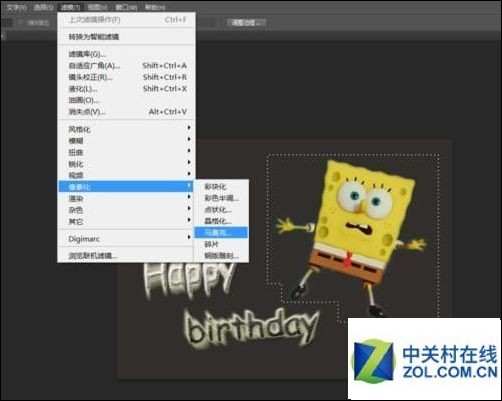Expand the 风格化 submenu
This screenshot has width=502, height=401.
pyautogui.click(x=126, y=129)
